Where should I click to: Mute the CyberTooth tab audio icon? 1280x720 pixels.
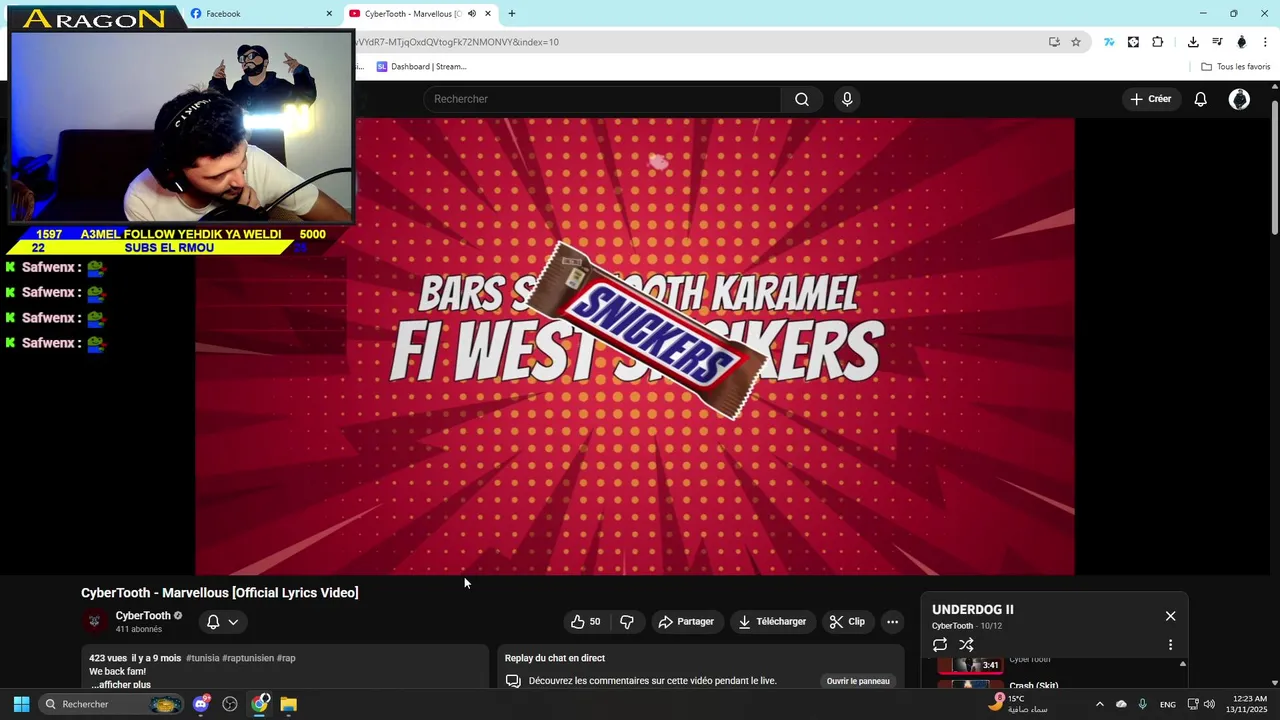tap(472, 14)
